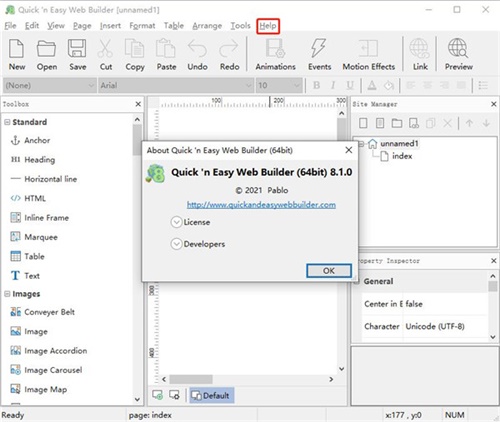Open the quickandeasywebbuilder.com link
The height and width of the screenshot is (422, 500).
point(261,205)
